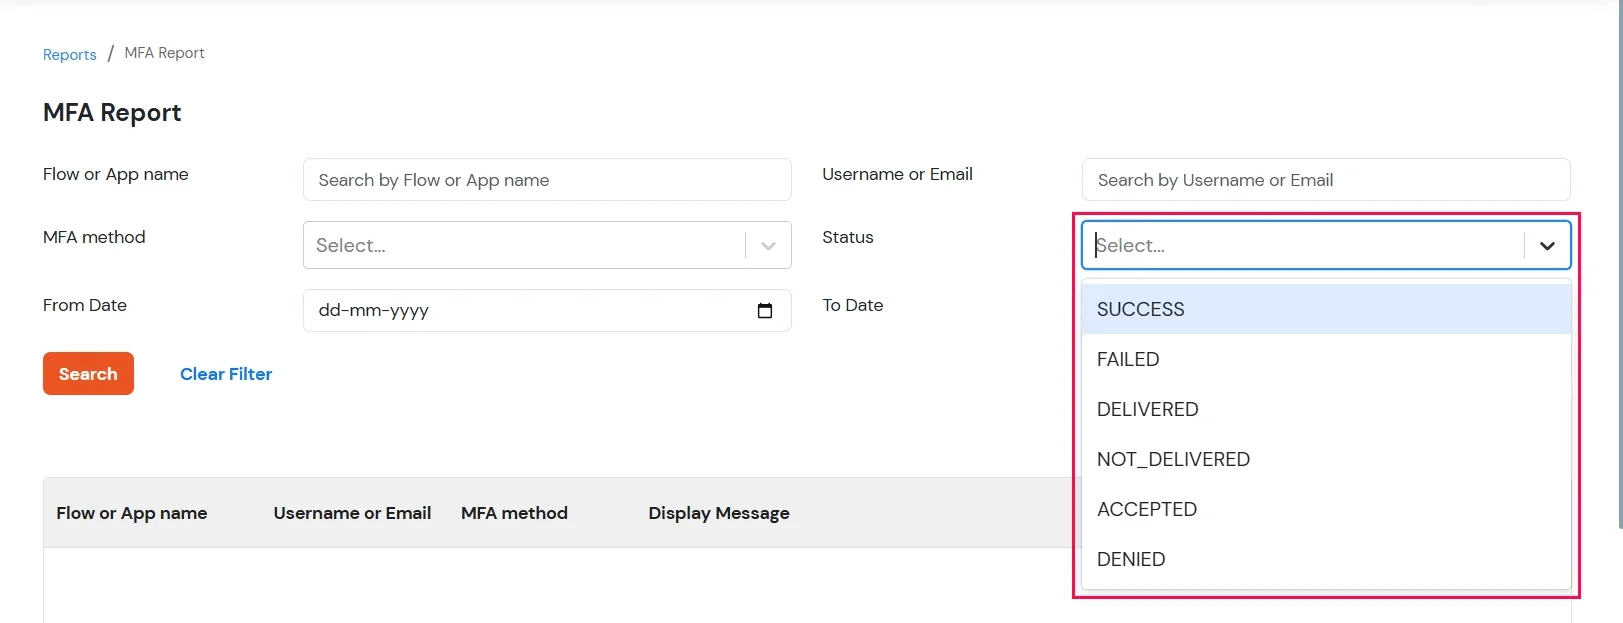Click the Flow or App name column header
Image resolution: width=1623 pixels, height=623 pixels.
click(x=132, y=513)
